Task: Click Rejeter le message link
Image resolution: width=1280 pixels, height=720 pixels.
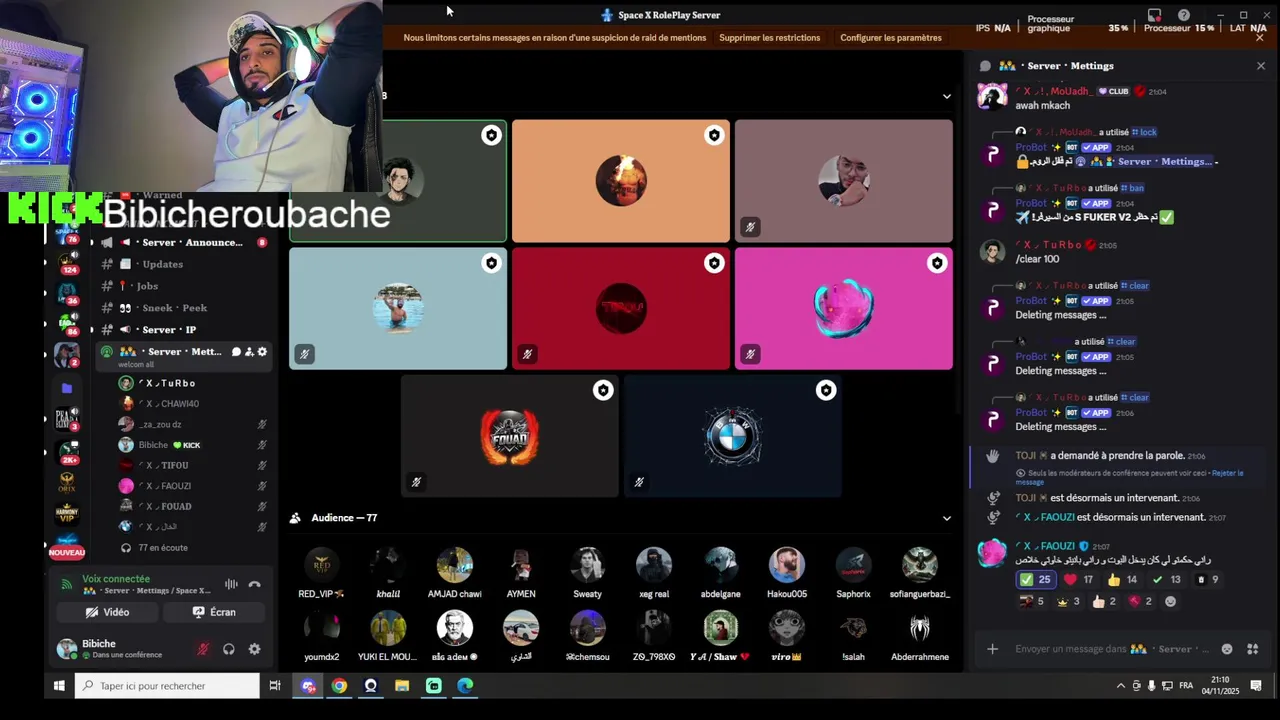Action: coord(1228,473)
